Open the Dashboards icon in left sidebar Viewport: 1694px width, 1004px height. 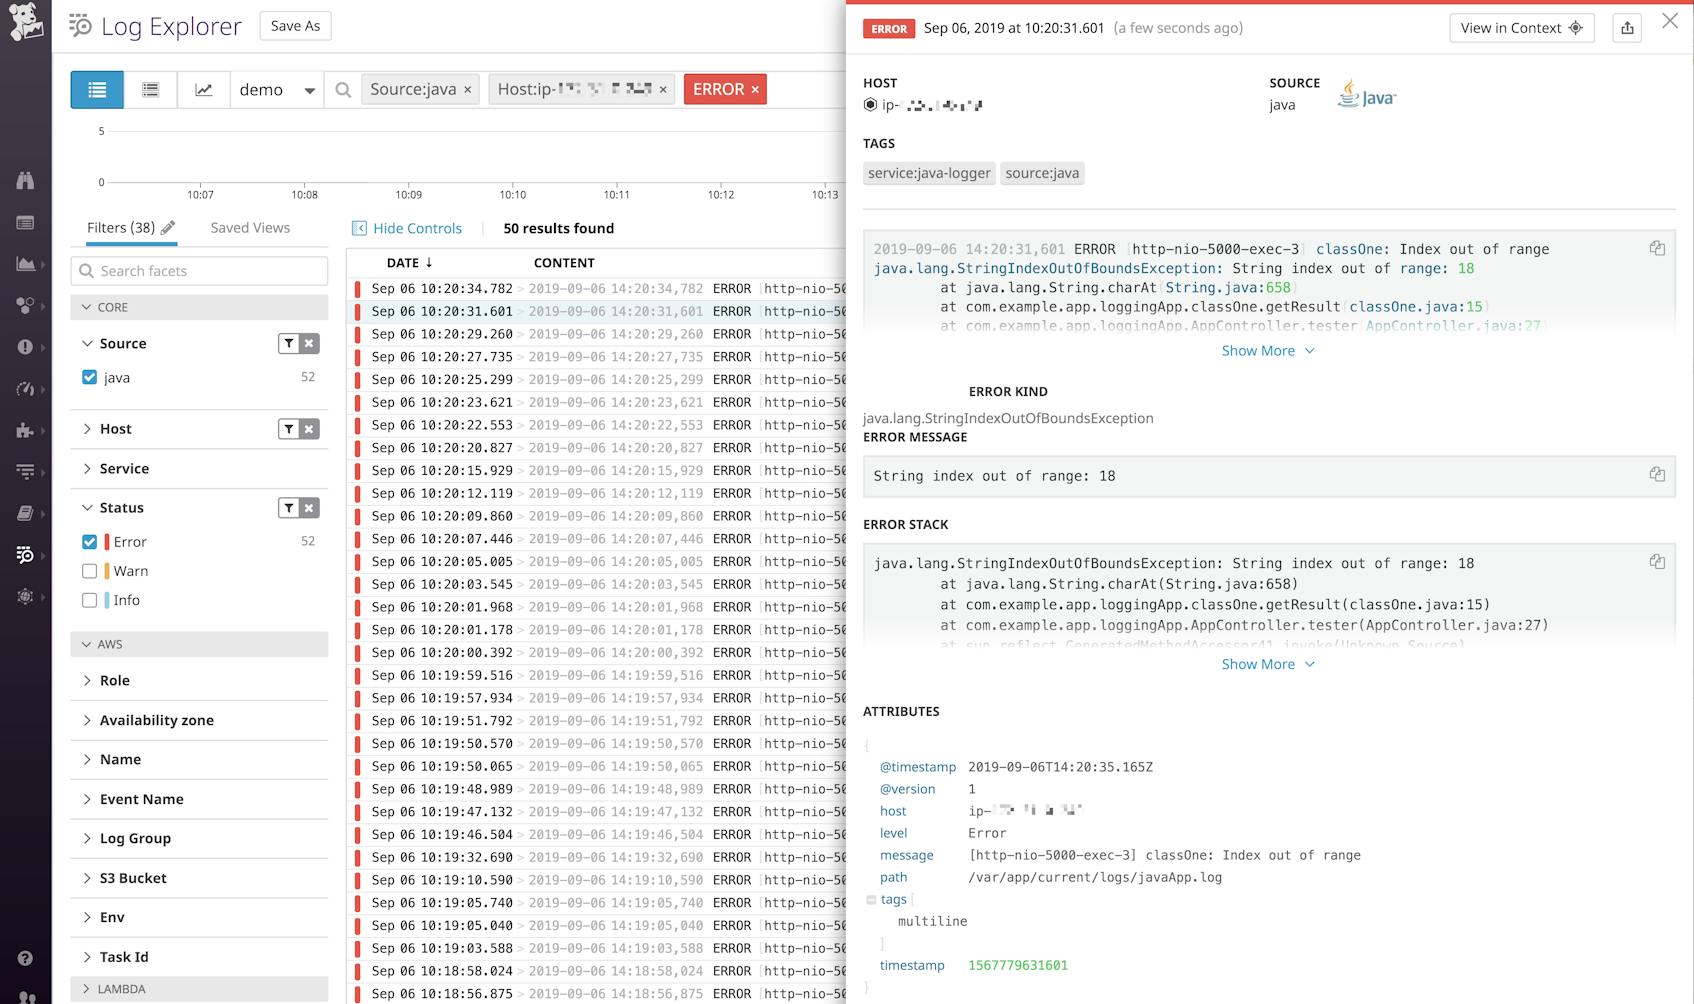pos(25,222)
